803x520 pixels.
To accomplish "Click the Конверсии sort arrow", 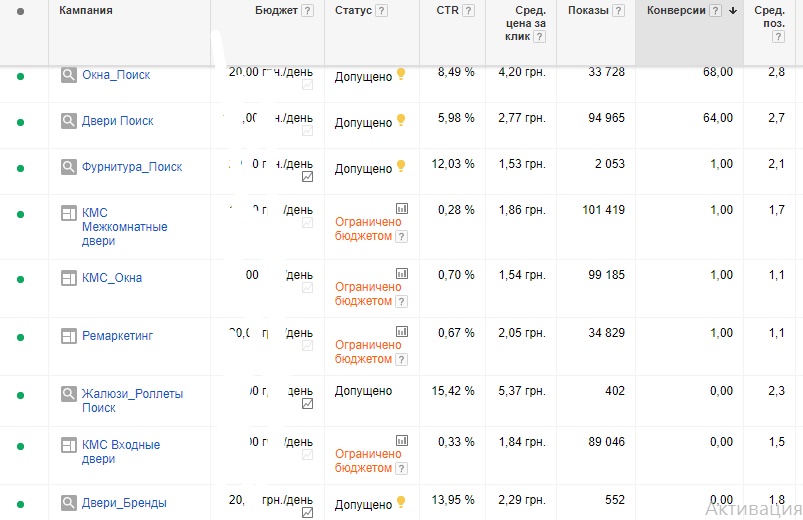I will click(733, 11).
